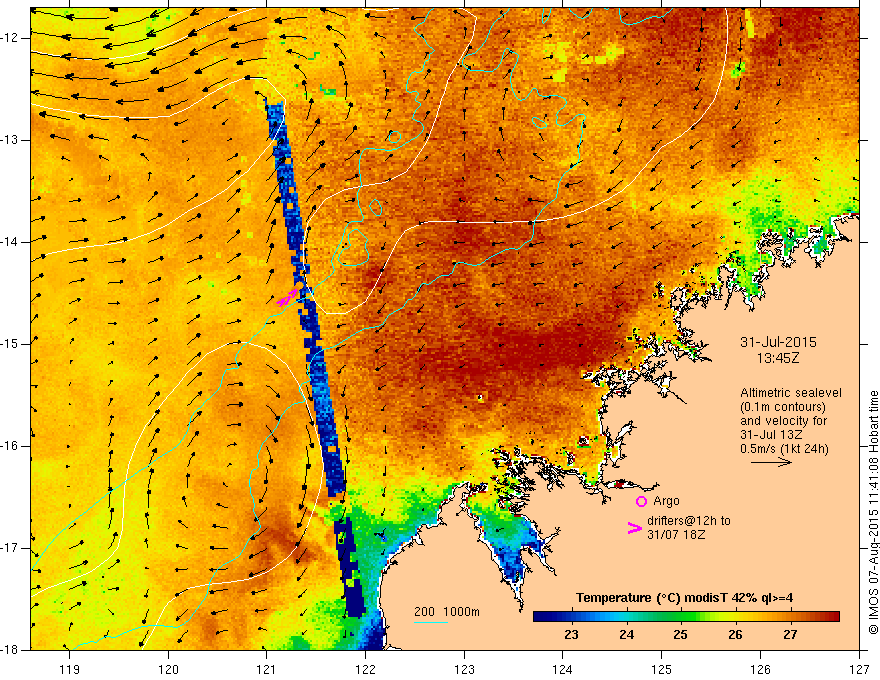Click the 'Temperature (°C) modisT 42% ql>=4' title

click(x=684, y=598)
